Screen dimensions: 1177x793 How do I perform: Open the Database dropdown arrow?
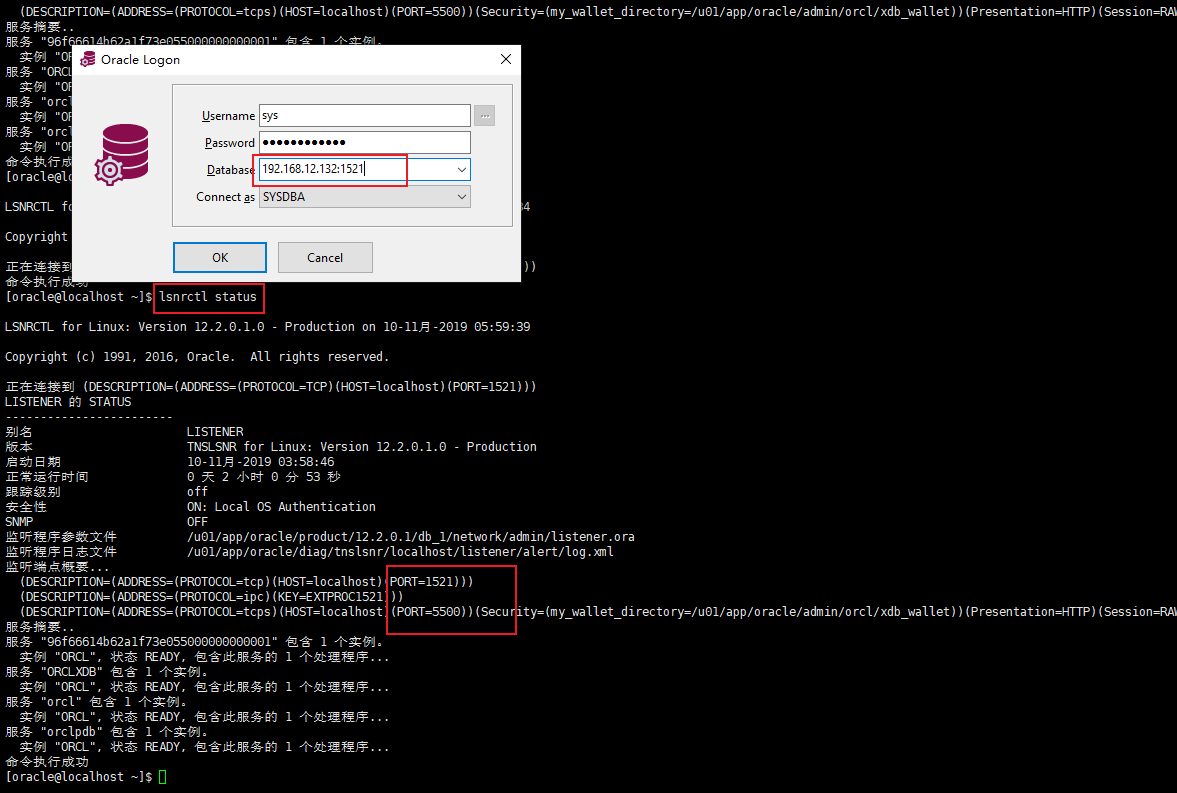point(462,170)
